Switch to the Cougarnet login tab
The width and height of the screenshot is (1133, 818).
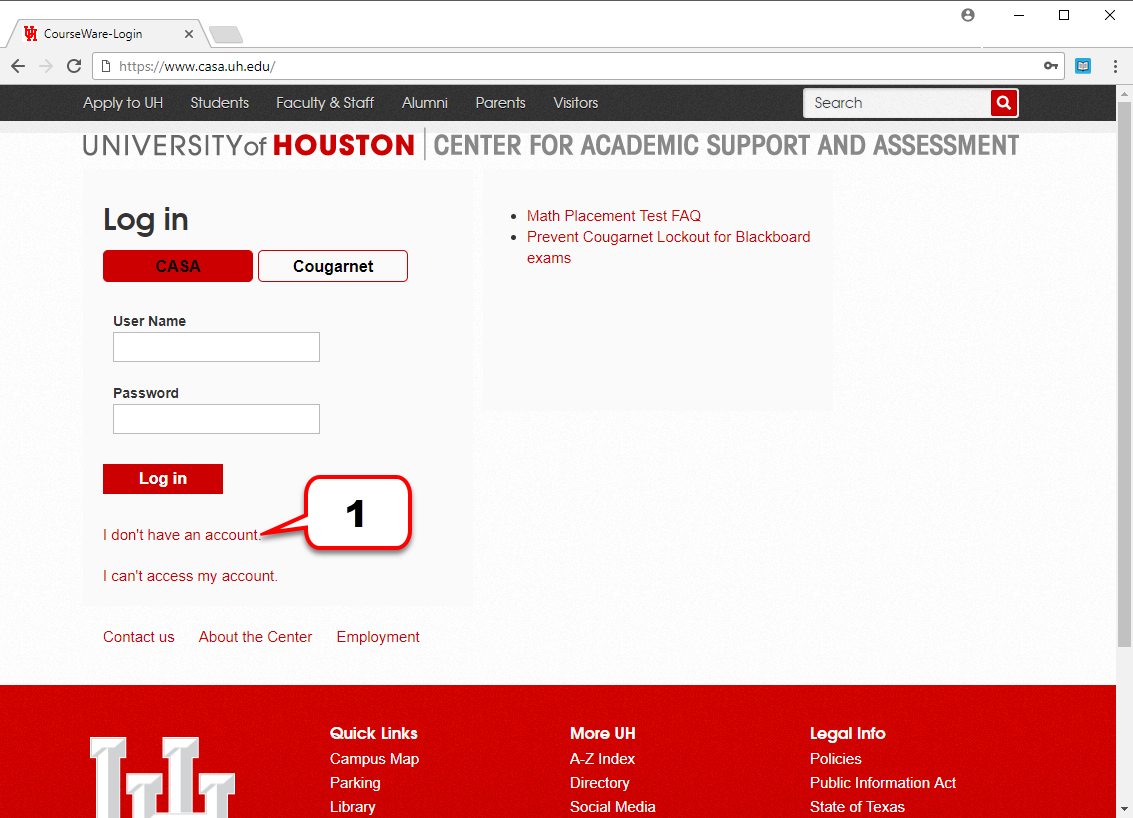click(333, 266)
